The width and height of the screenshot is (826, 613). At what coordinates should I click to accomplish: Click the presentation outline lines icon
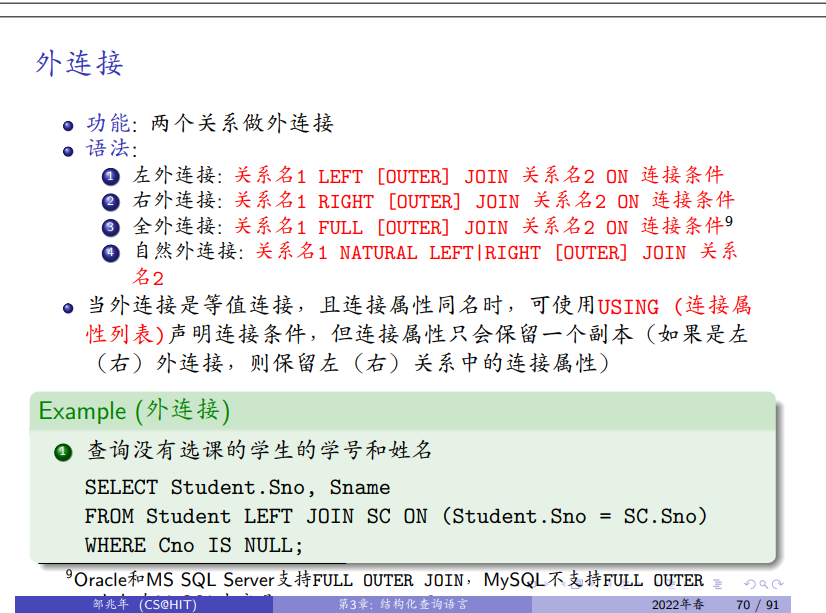pos(716,584)
